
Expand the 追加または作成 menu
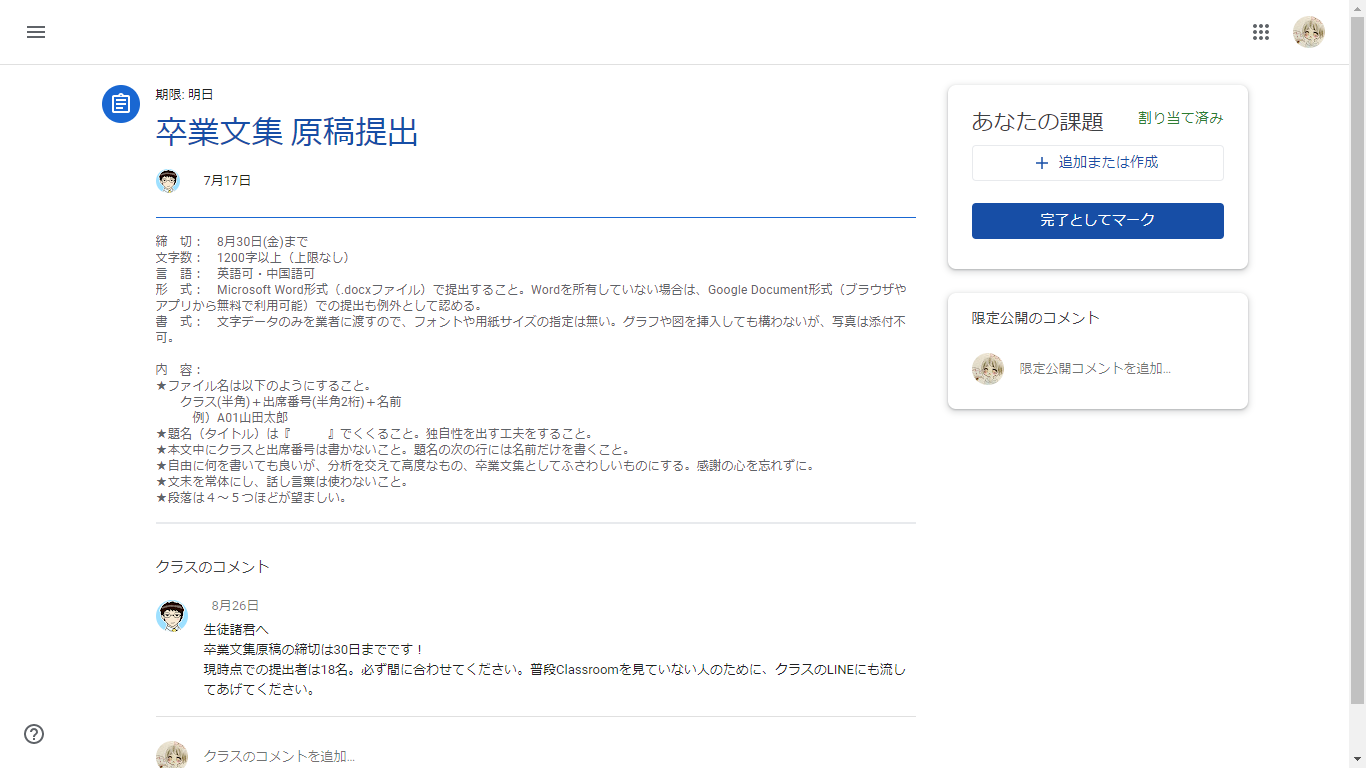(x=1097, y=163)
